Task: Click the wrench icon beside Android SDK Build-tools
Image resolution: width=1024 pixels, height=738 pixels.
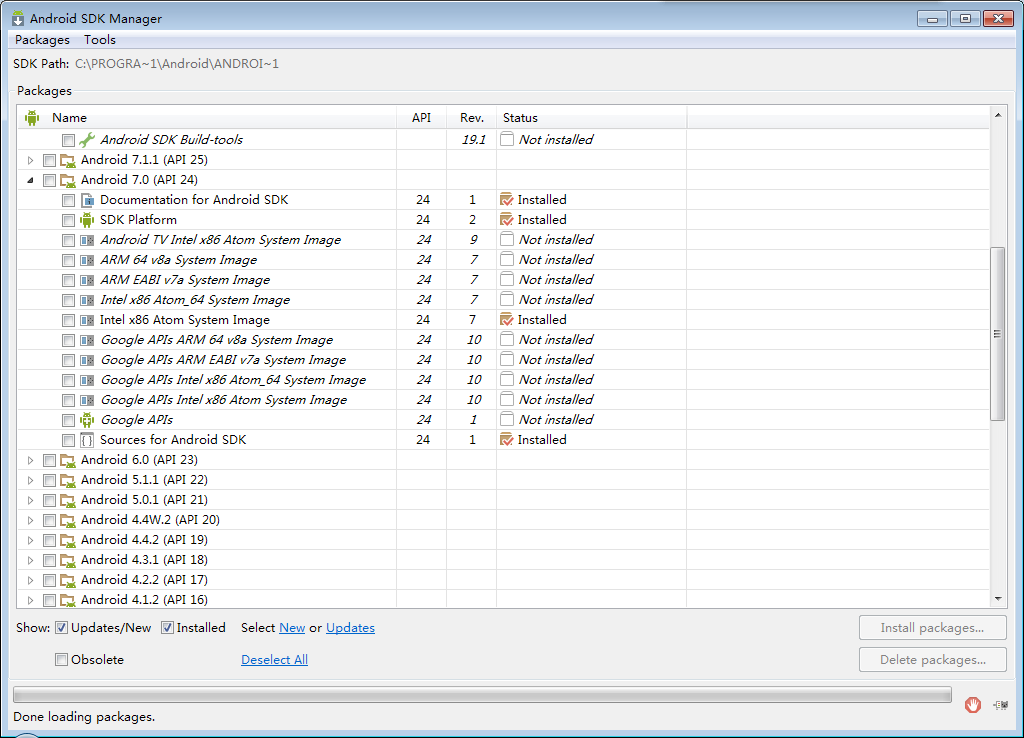Action: [x=87, y=140]
